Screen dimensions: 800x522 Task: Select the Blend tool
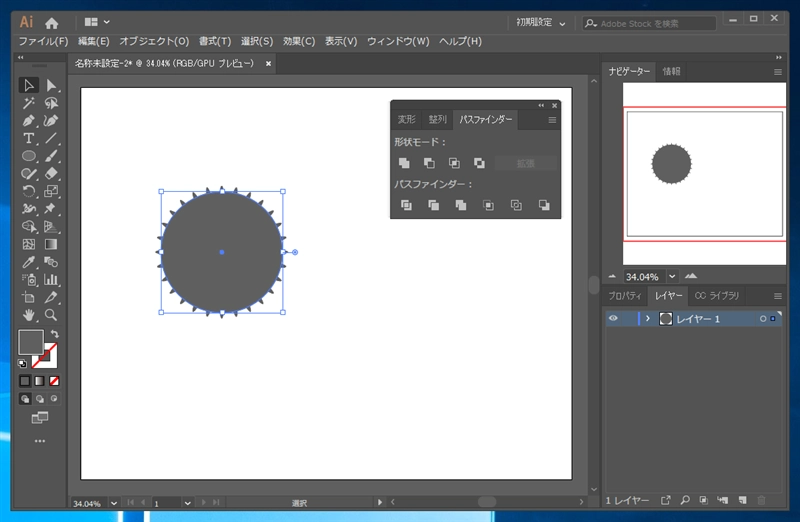point(51,262)
